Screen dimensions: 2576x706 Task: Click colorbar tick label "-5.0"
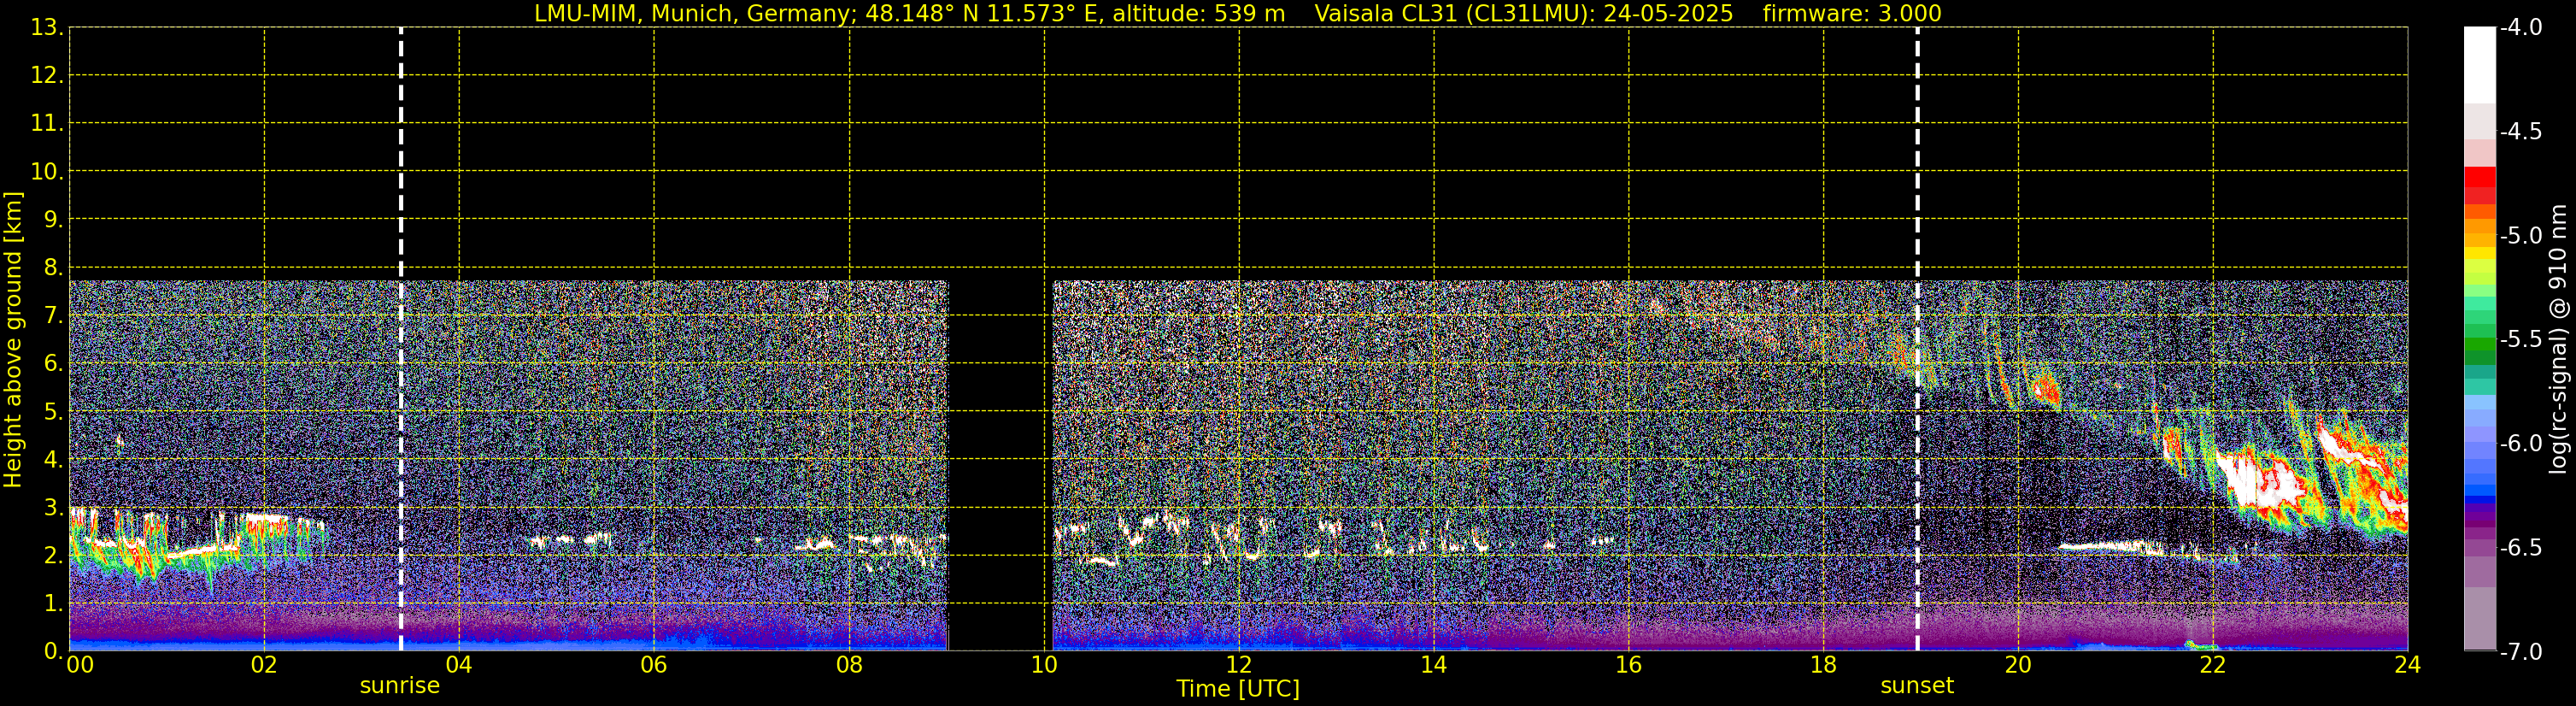pyautogui.click(x=2521, y=235)
